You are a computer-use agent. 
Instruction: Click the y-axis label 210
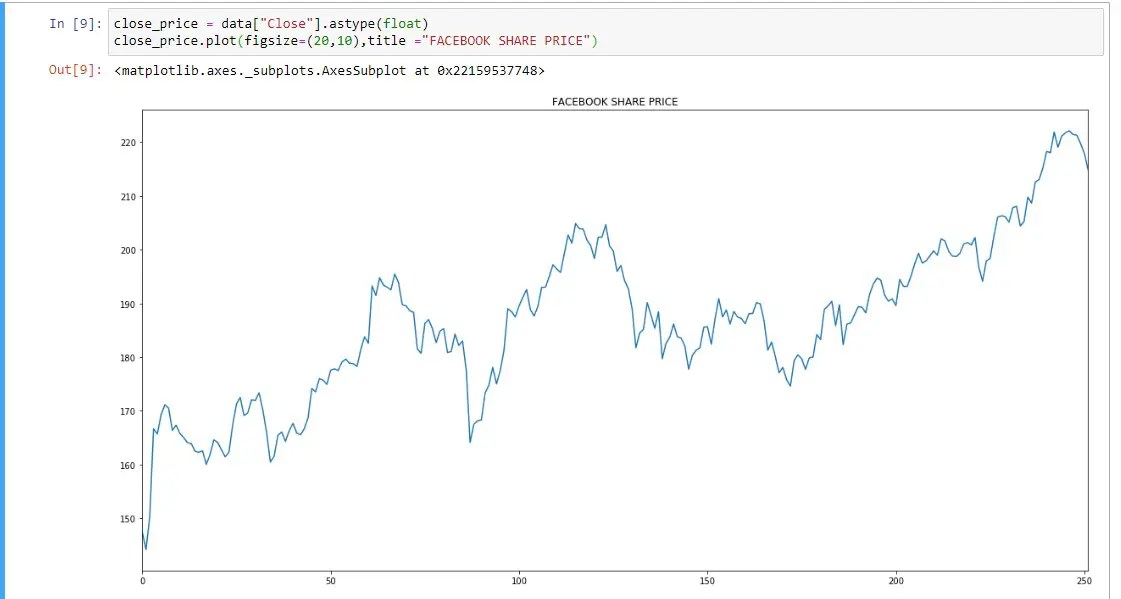pyautogui.click(x=128, y=197)
